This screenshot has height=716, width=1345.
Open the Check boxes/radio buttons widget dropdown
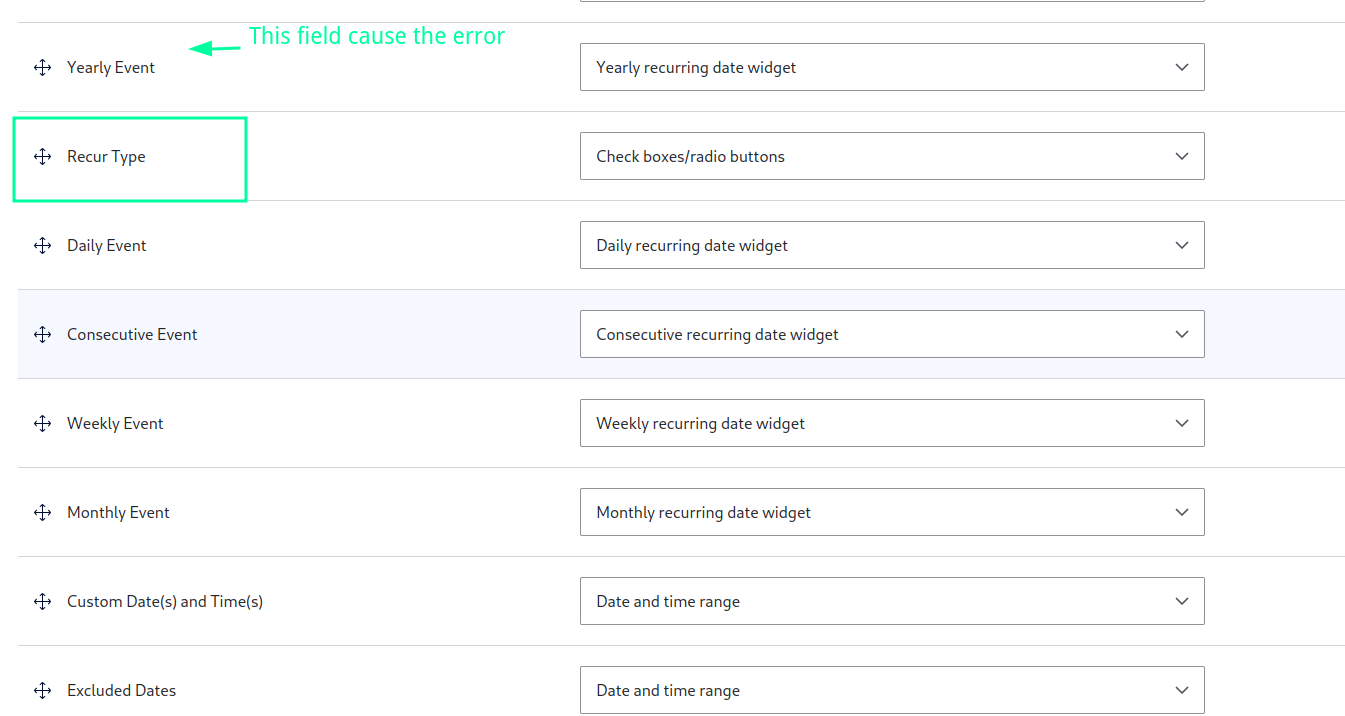pyautogui.click(x=891, y=157)
